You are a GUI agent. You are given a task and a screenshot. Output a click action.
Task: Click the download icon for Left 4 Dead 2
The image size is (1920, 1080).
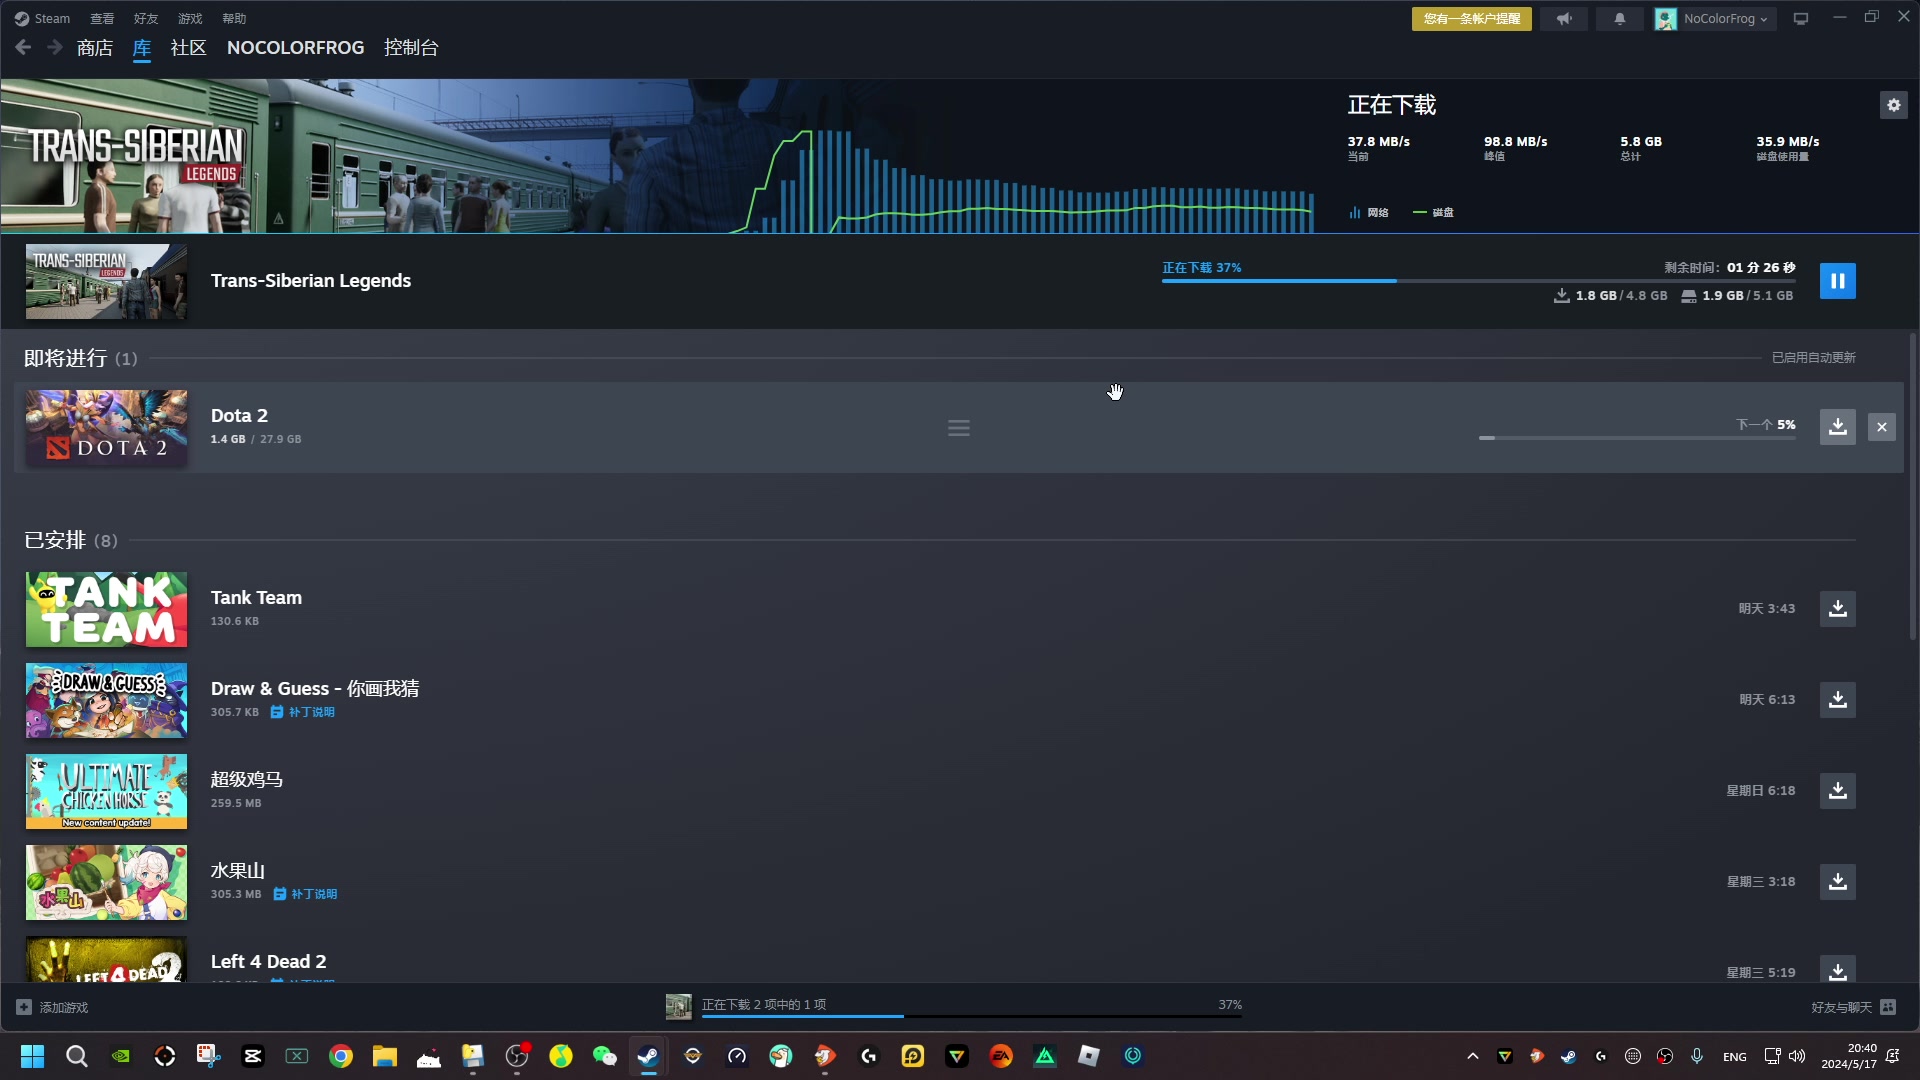pyautogui.click(x=1837, y=972)
